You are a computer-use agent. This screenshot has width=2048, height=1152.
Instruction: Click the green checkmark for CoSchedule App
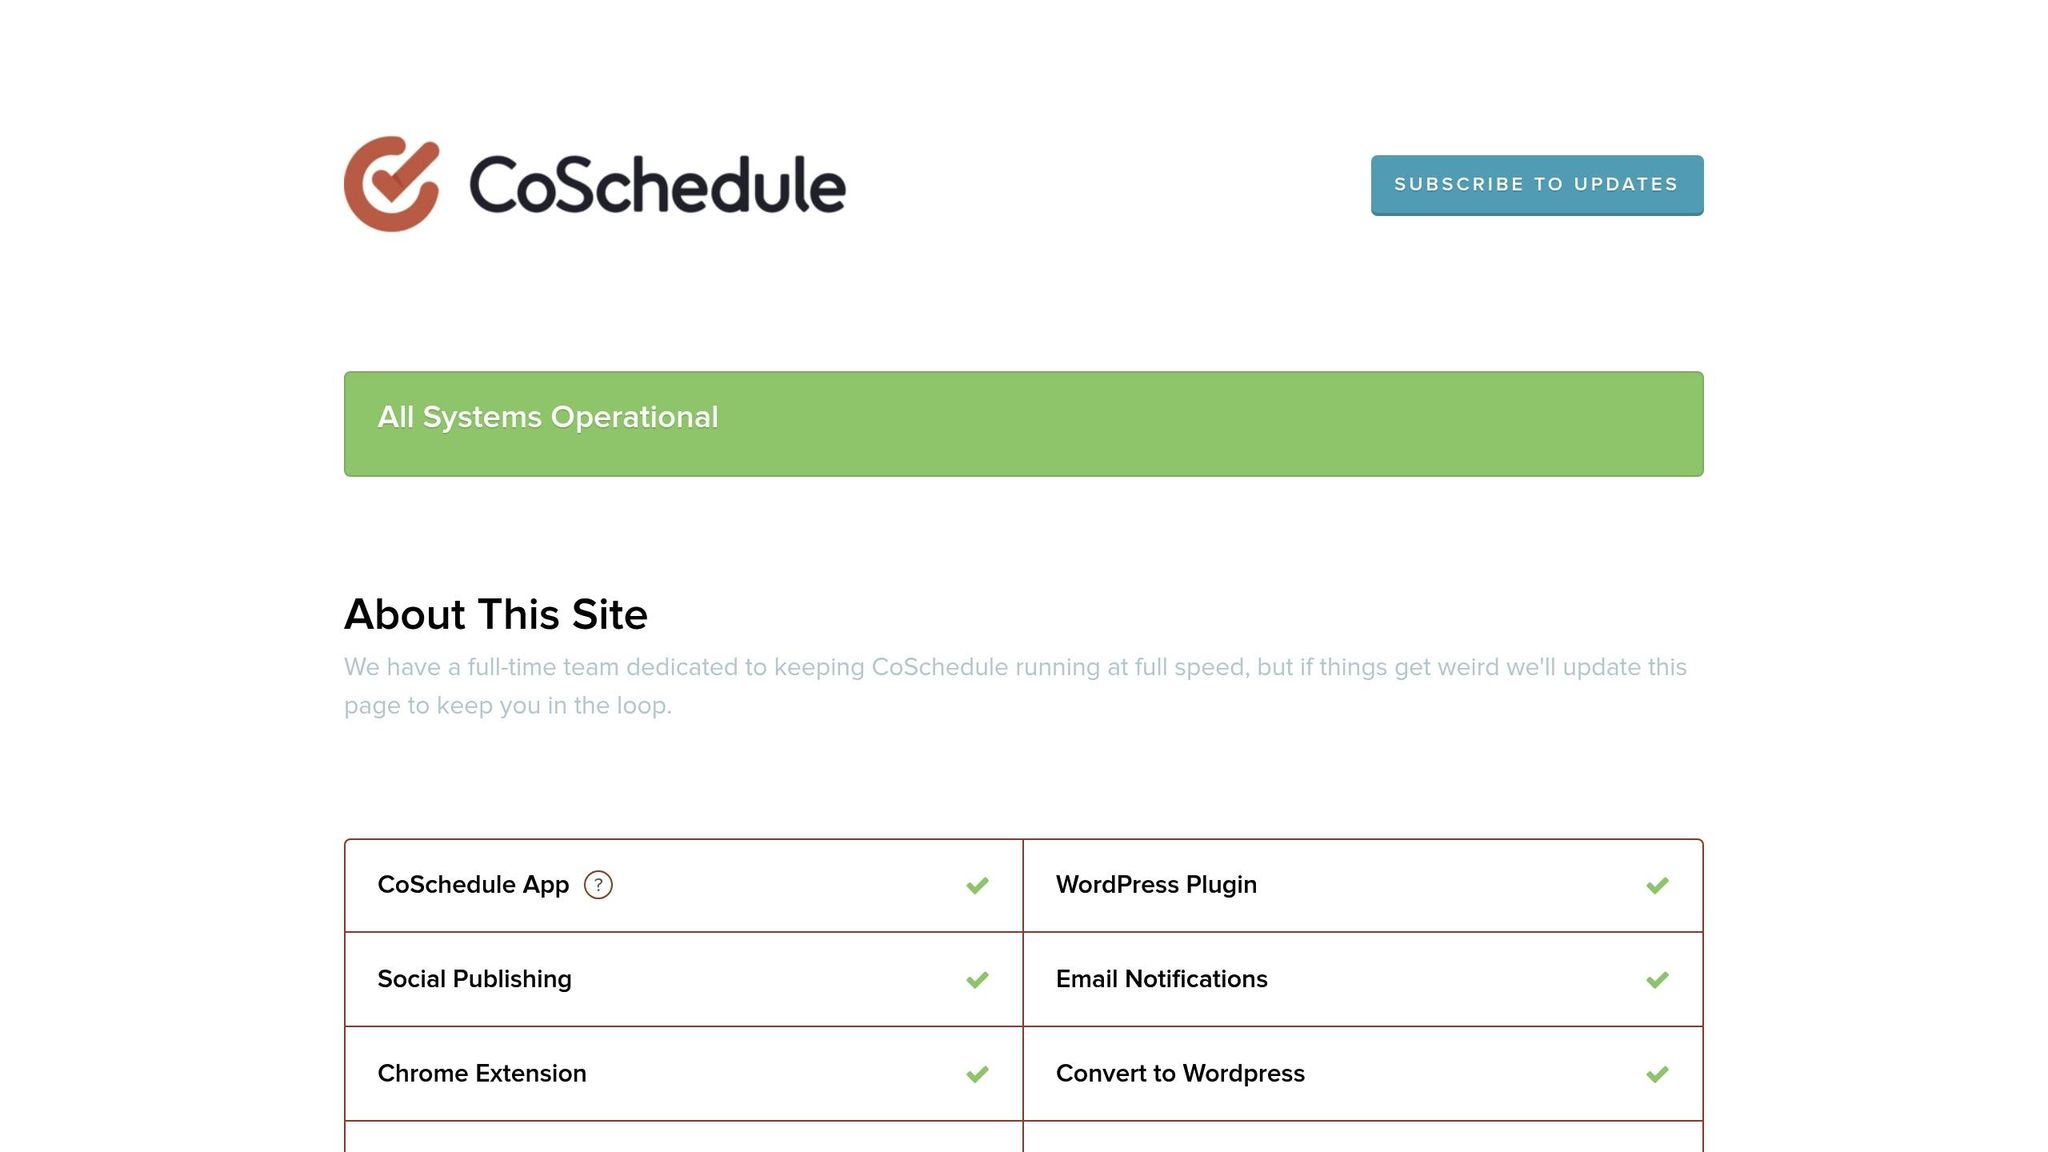pos(978,884)
